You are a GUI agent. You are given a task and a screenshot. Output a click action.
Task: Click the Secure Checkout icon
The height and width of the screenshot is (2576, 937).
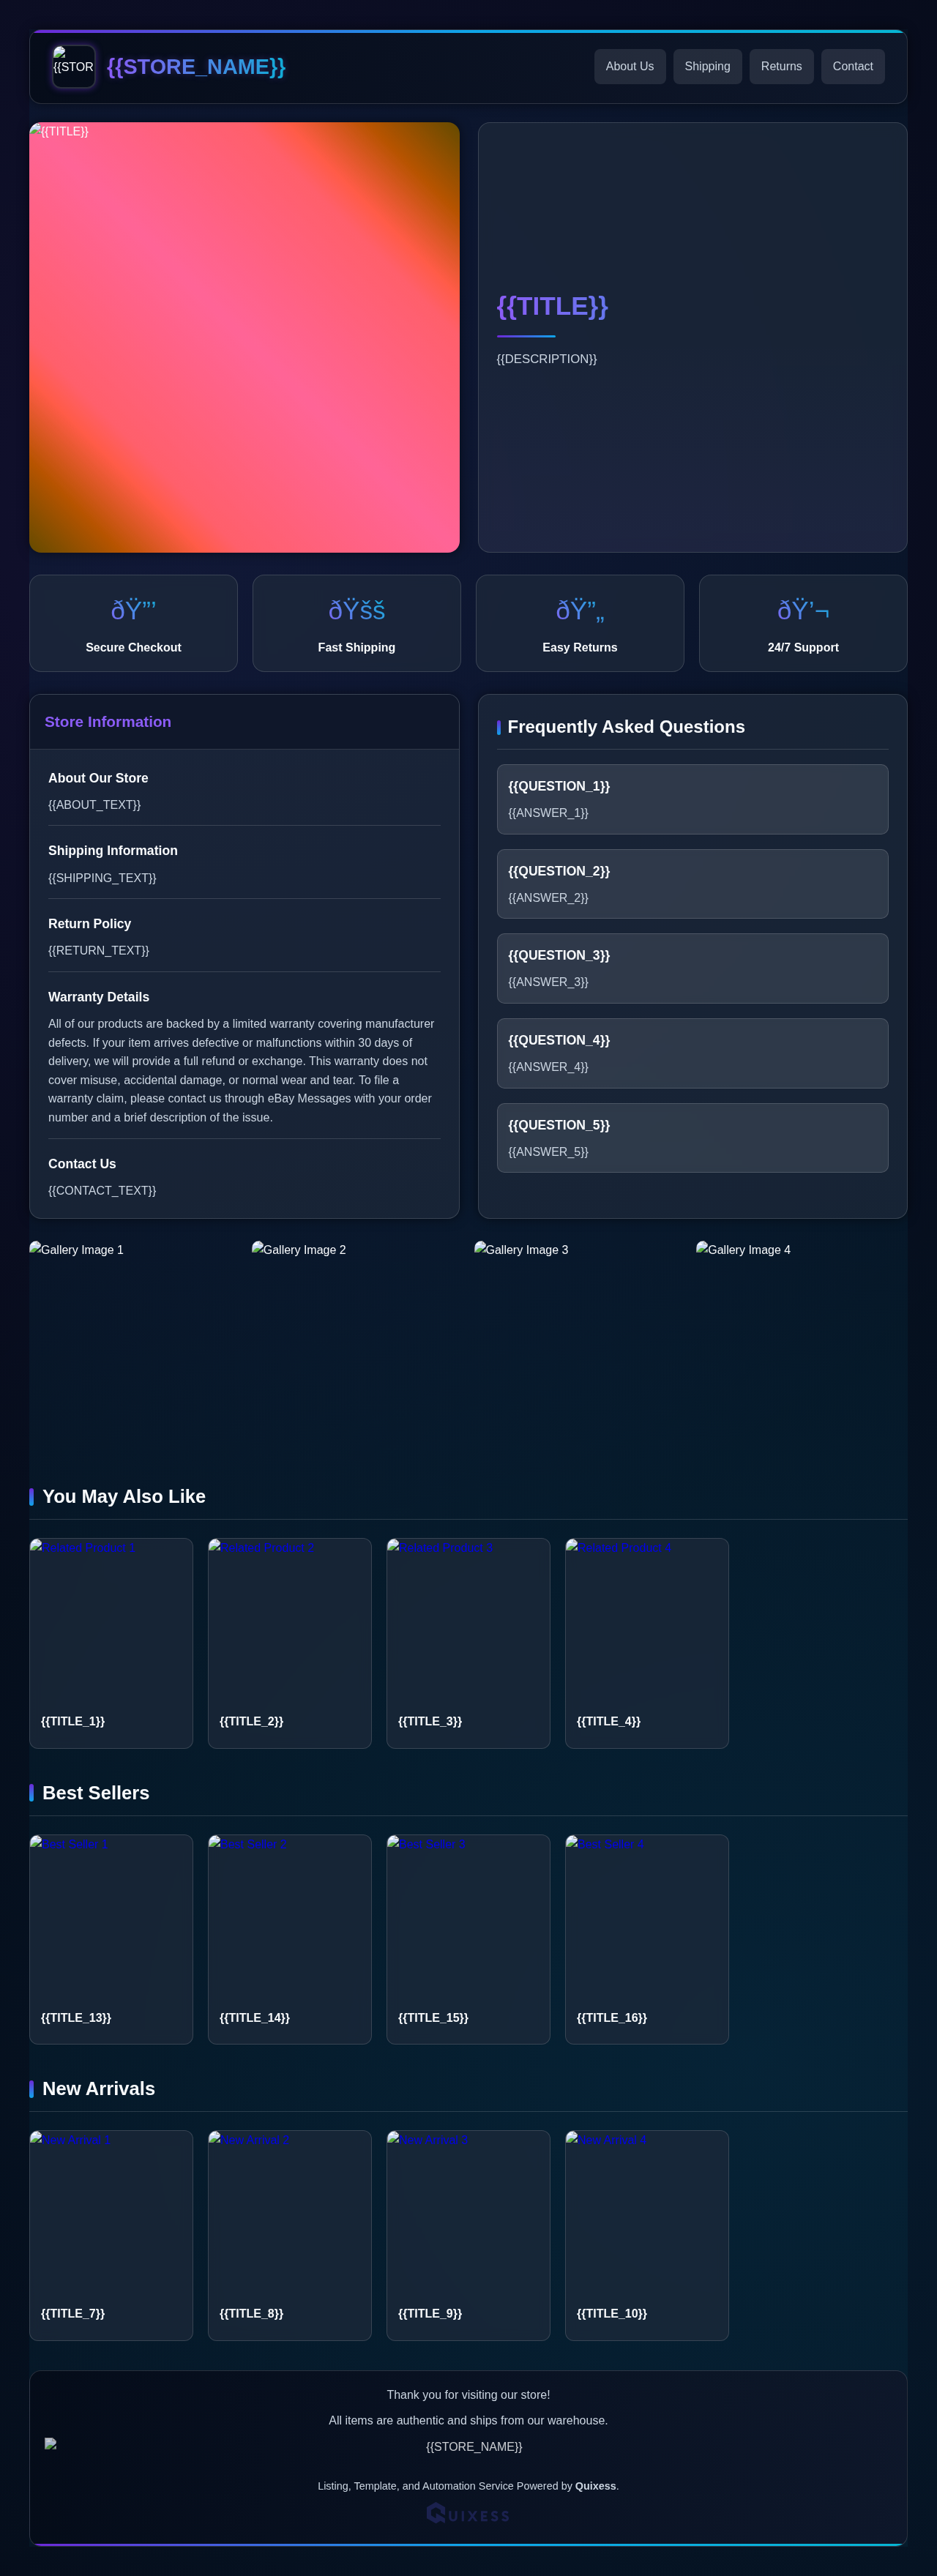click(133, 610)
